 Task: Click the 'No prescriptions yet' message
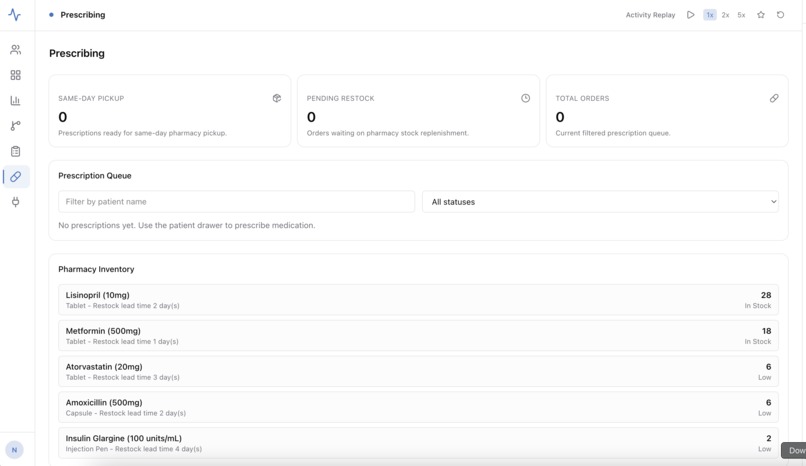click(x=187, y=225)
